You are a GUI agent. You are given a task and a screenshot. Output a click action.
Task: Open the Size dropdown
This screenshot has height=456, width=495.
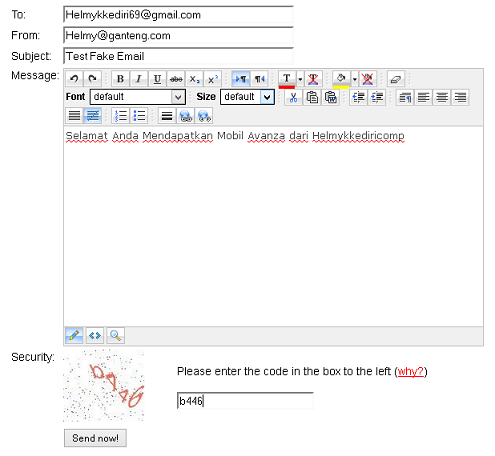pyautogui.click(x=247, y=97)
